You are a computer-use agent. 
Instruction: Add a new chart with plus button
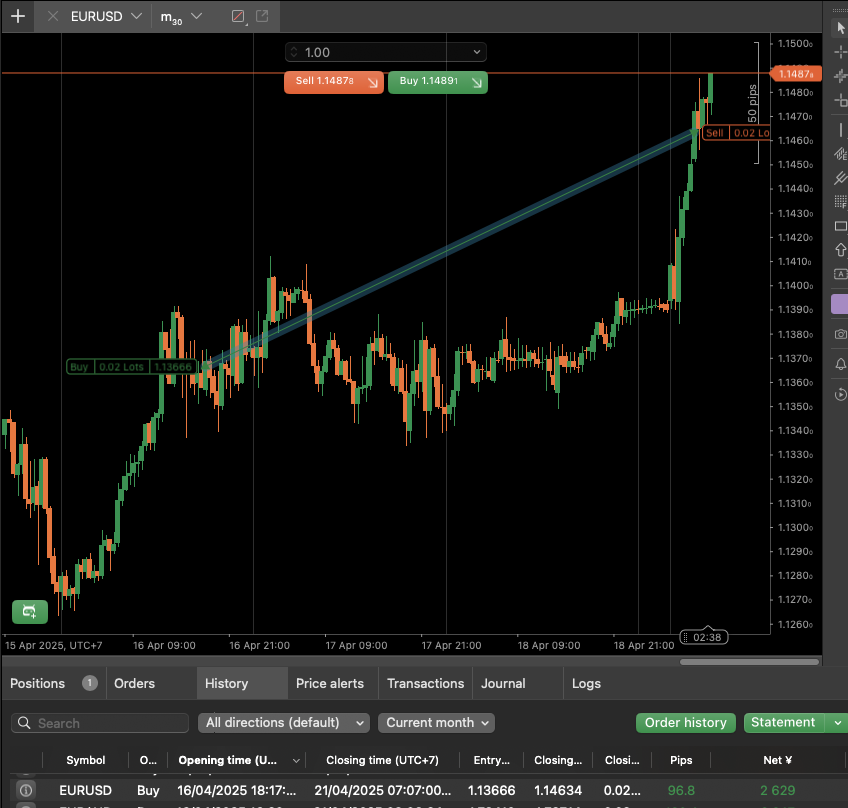18,17
